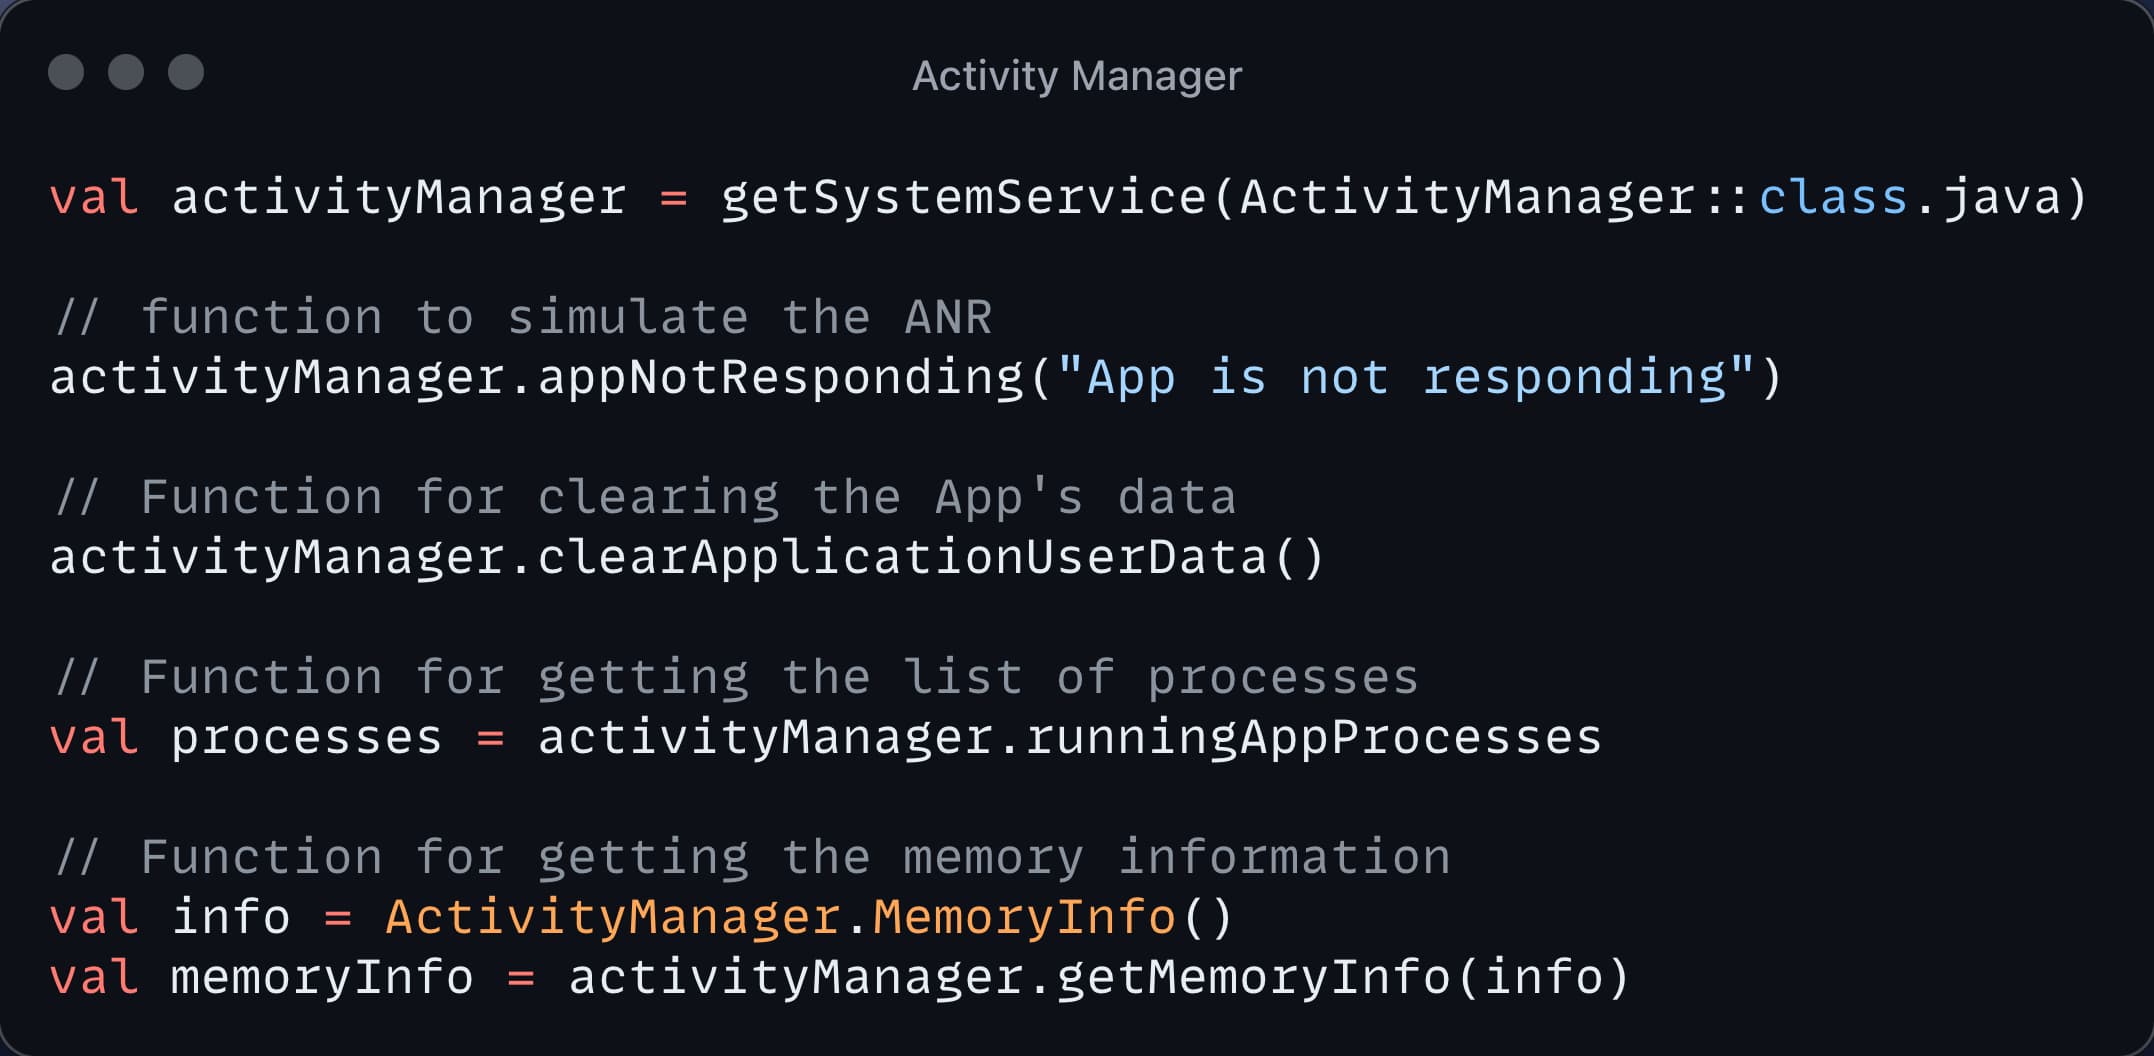Image resolution: width=2154 pixels, height=1056 pixels.
Task: Click the processes variable name
Action: pos(306,738)
